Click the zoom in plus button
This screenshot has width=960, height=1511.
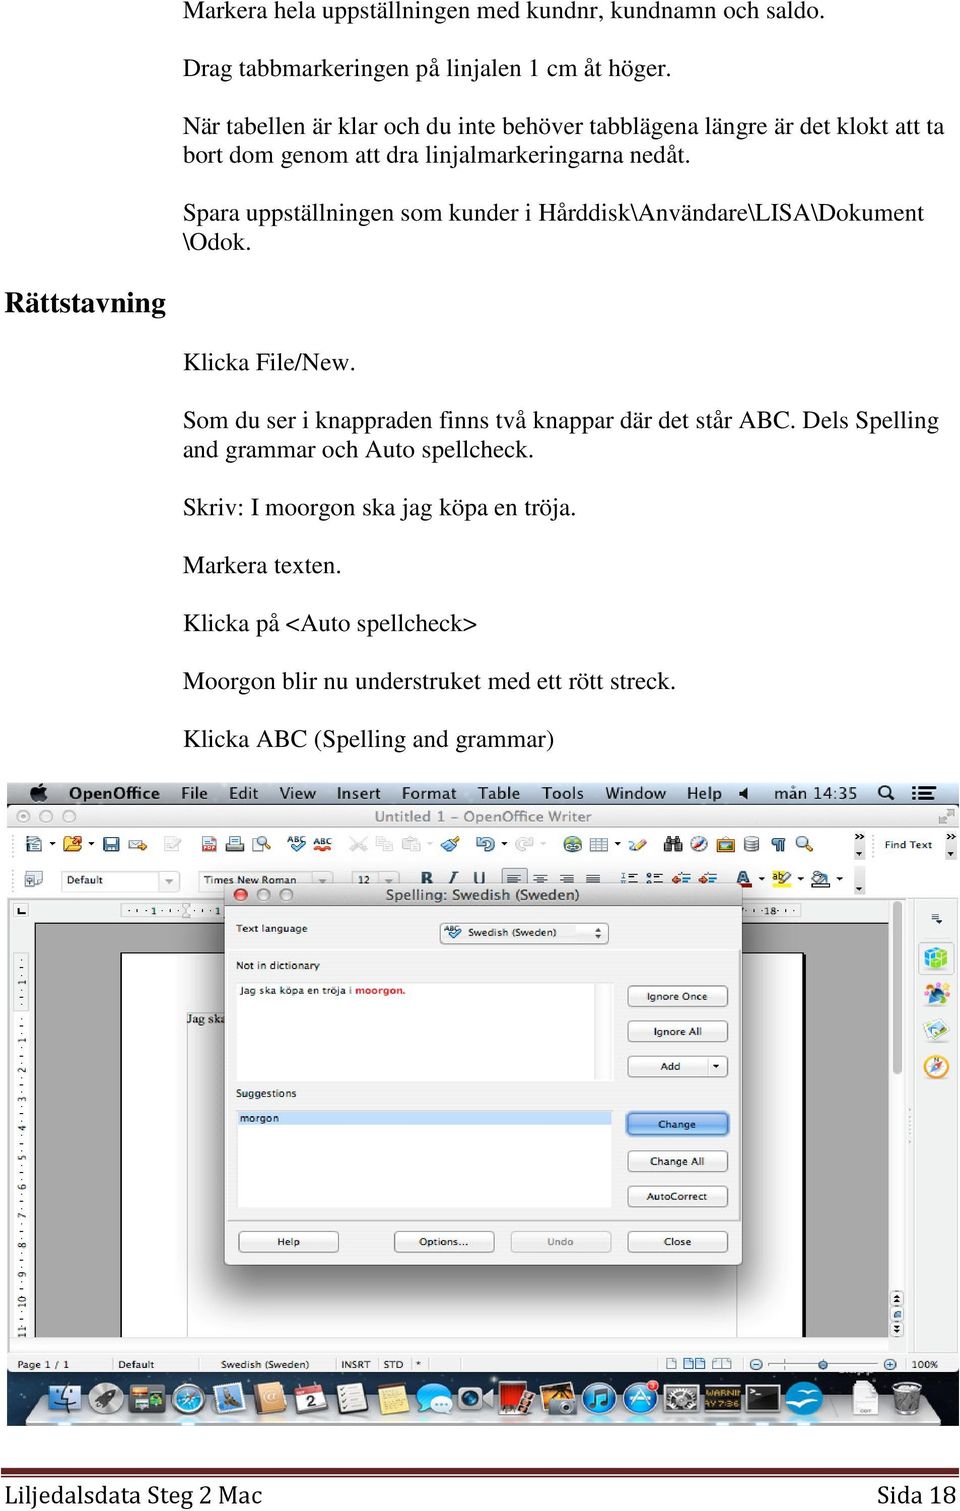point(890,1364)
